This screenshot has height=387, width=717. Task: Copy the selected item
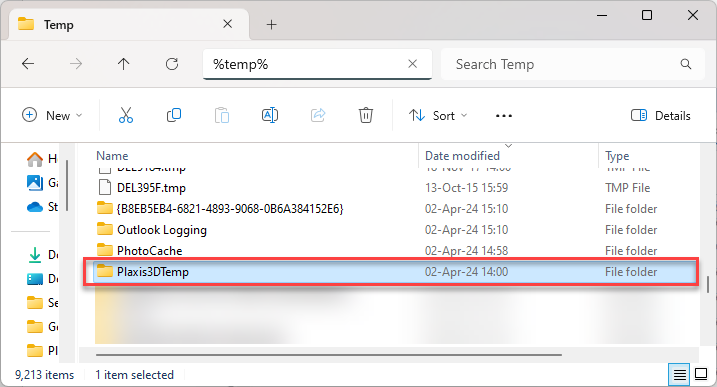pos(174,115)
